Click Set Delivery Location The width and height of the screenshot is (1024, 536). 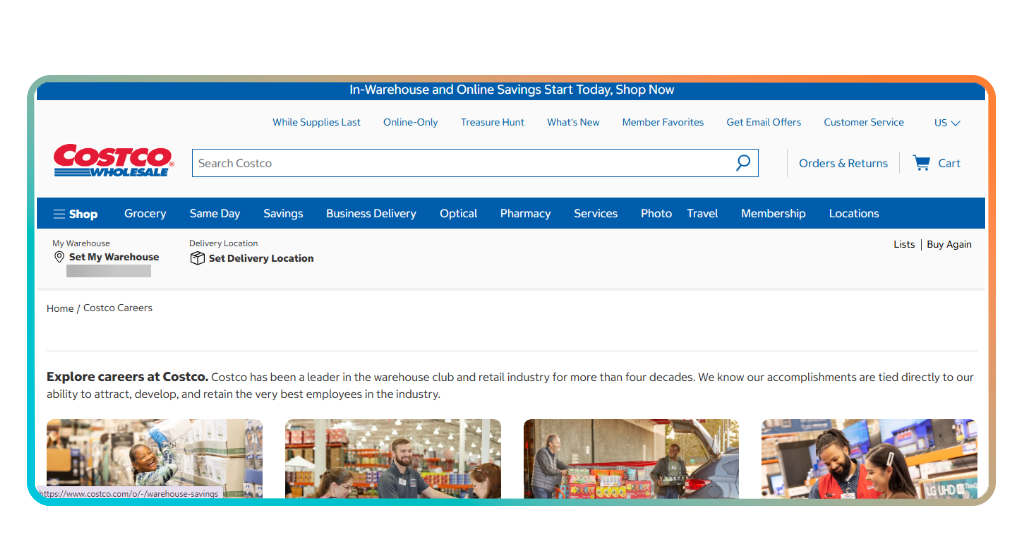tap(261, 259)
